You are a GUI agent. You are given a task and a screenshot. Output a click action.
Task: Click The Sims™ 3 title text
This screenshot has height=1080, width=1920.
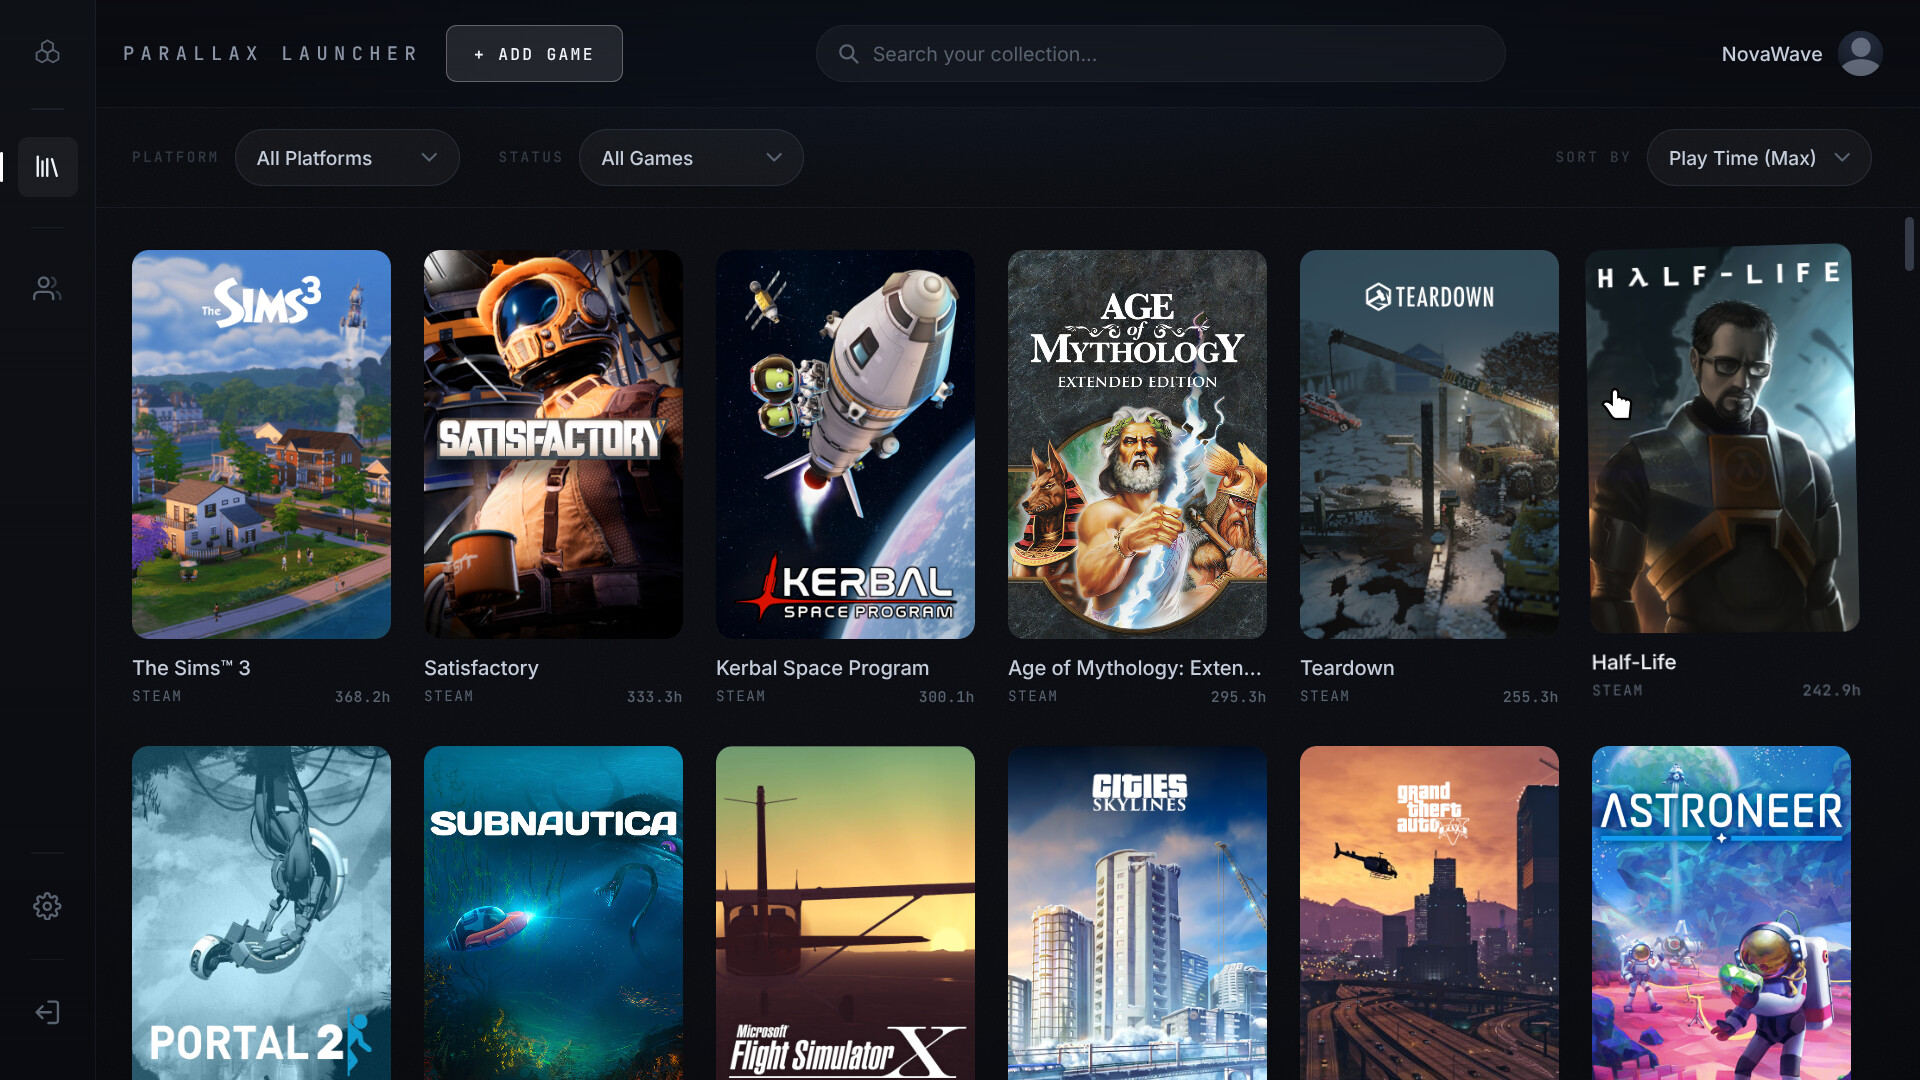pos(191,668)
